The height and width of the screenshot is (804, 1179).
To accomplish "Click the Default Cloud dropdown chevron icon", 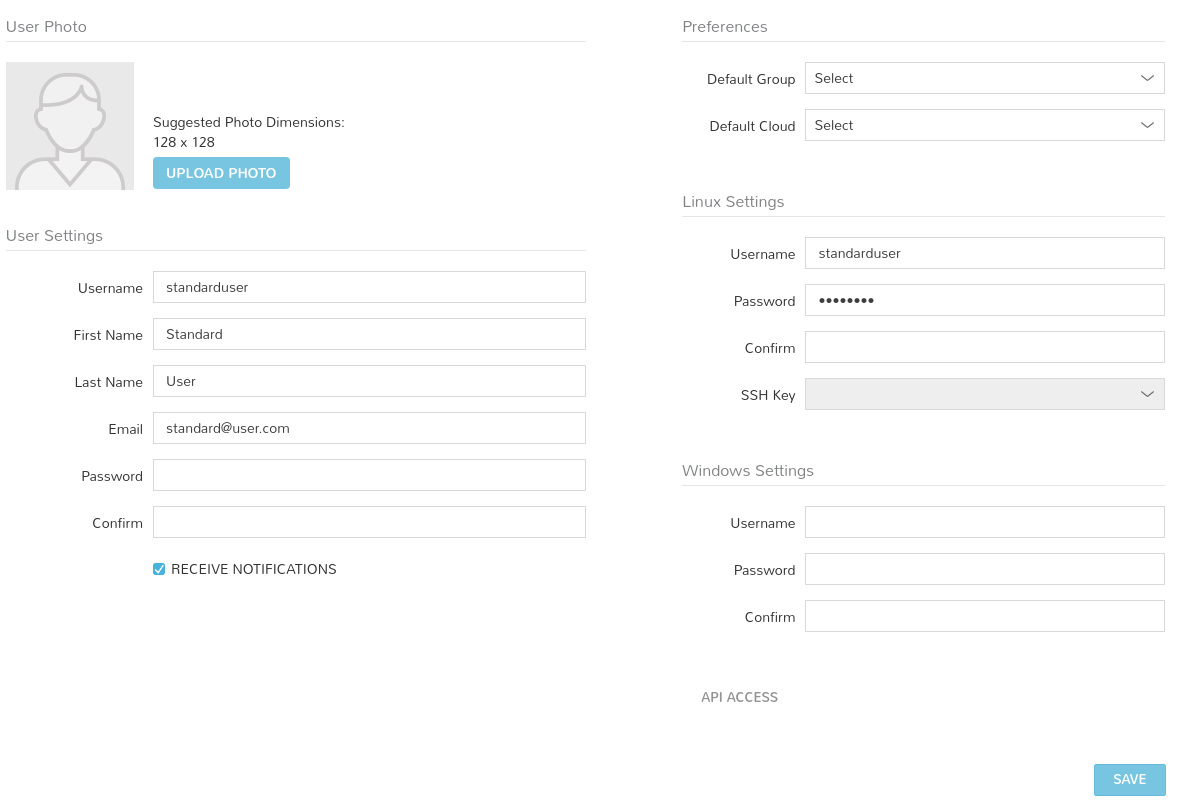I will [x=1147, y=126].
